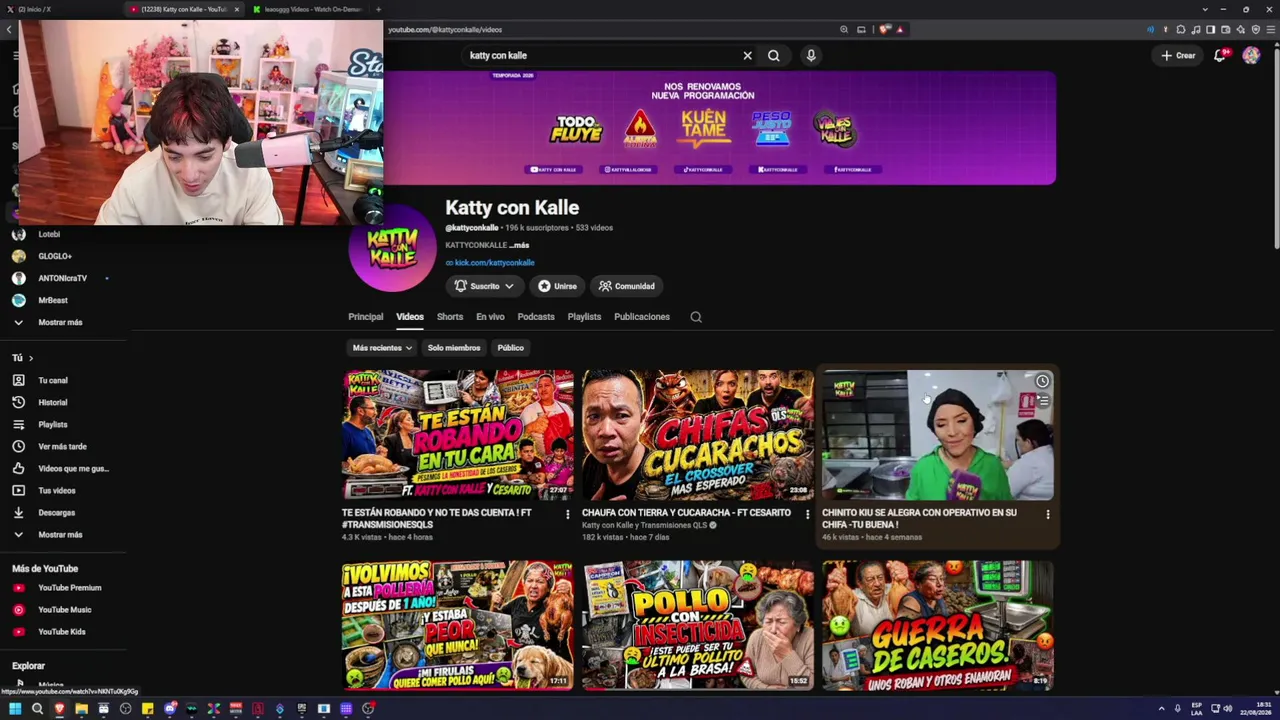Open the Comunidad button

click(626, 286)
